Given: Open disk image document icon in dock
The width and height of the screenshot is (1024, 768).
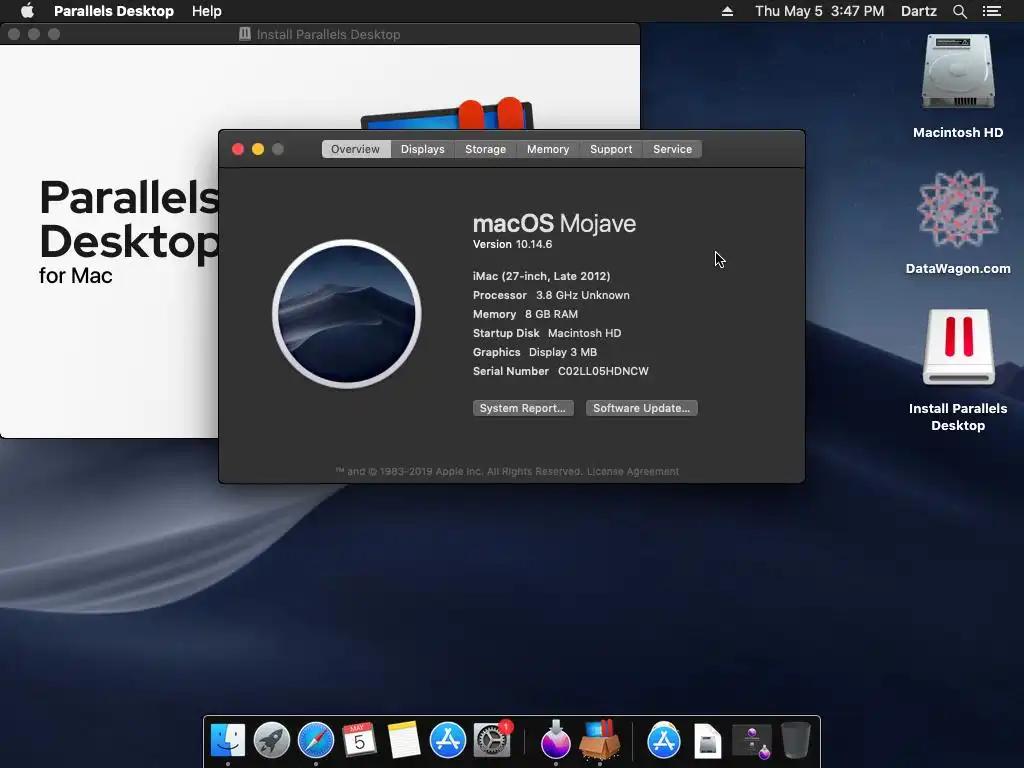Looking at the screenshot, I should click(707, 741).
